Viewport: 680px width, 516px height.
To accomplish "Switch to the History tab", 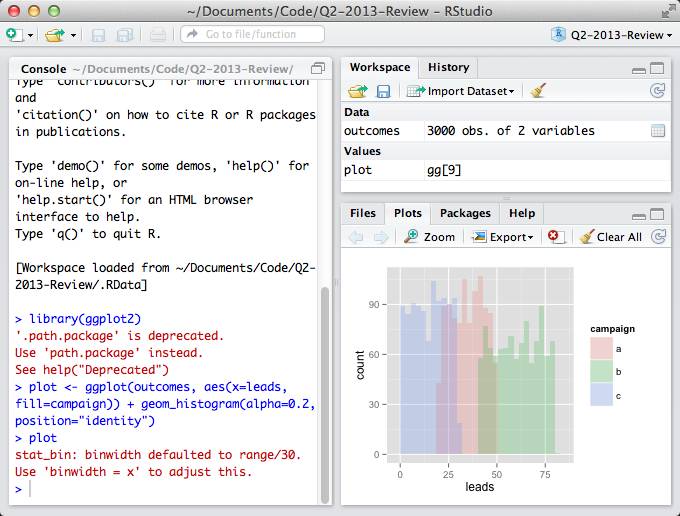I will click(448, 67).
